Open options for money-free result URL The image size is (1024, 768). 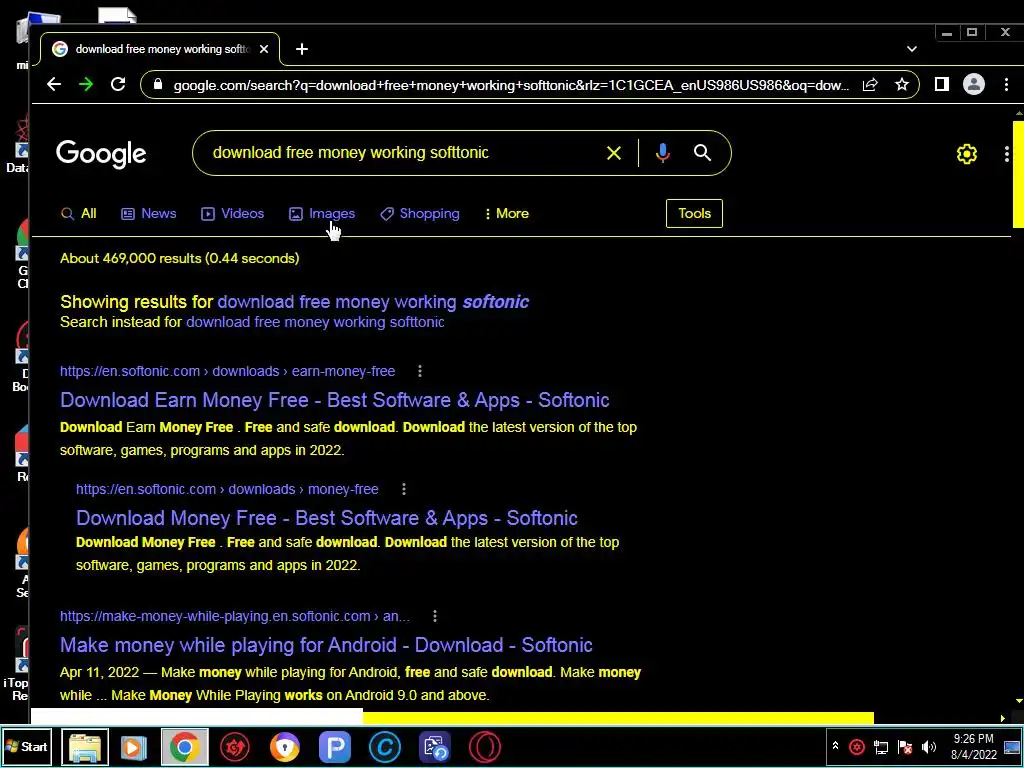point(404,489)
